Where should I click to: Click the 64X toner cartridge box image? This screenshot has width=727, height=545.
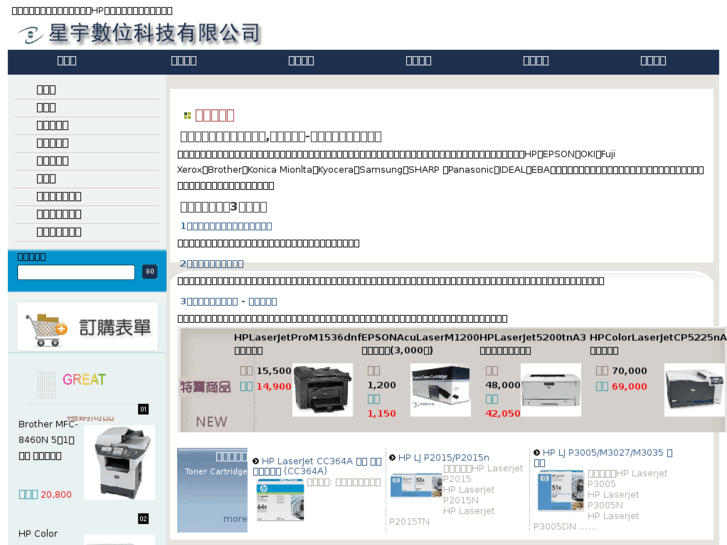280,500
